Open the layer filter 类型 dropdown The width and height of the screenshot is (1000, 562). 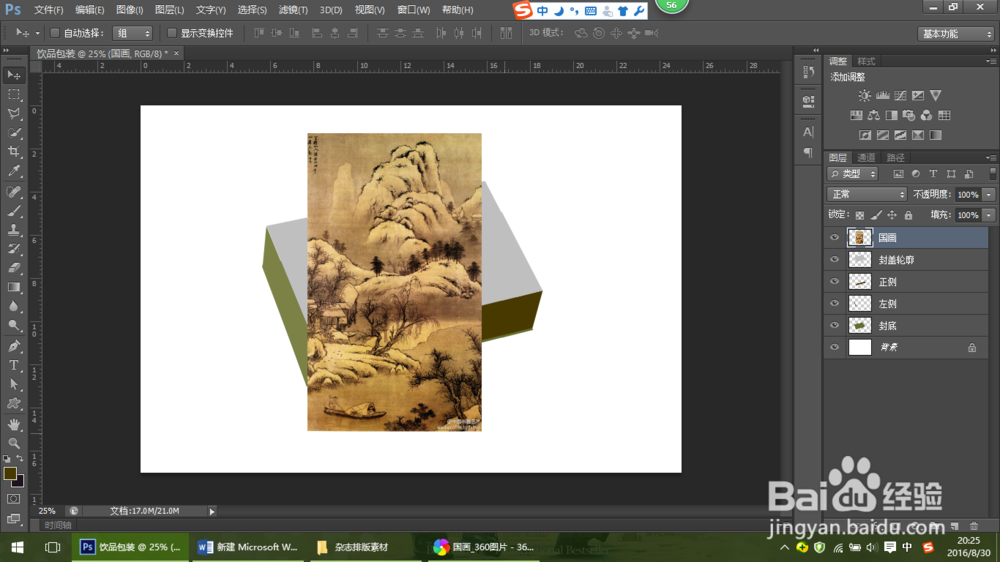click(x=853, y=174)
